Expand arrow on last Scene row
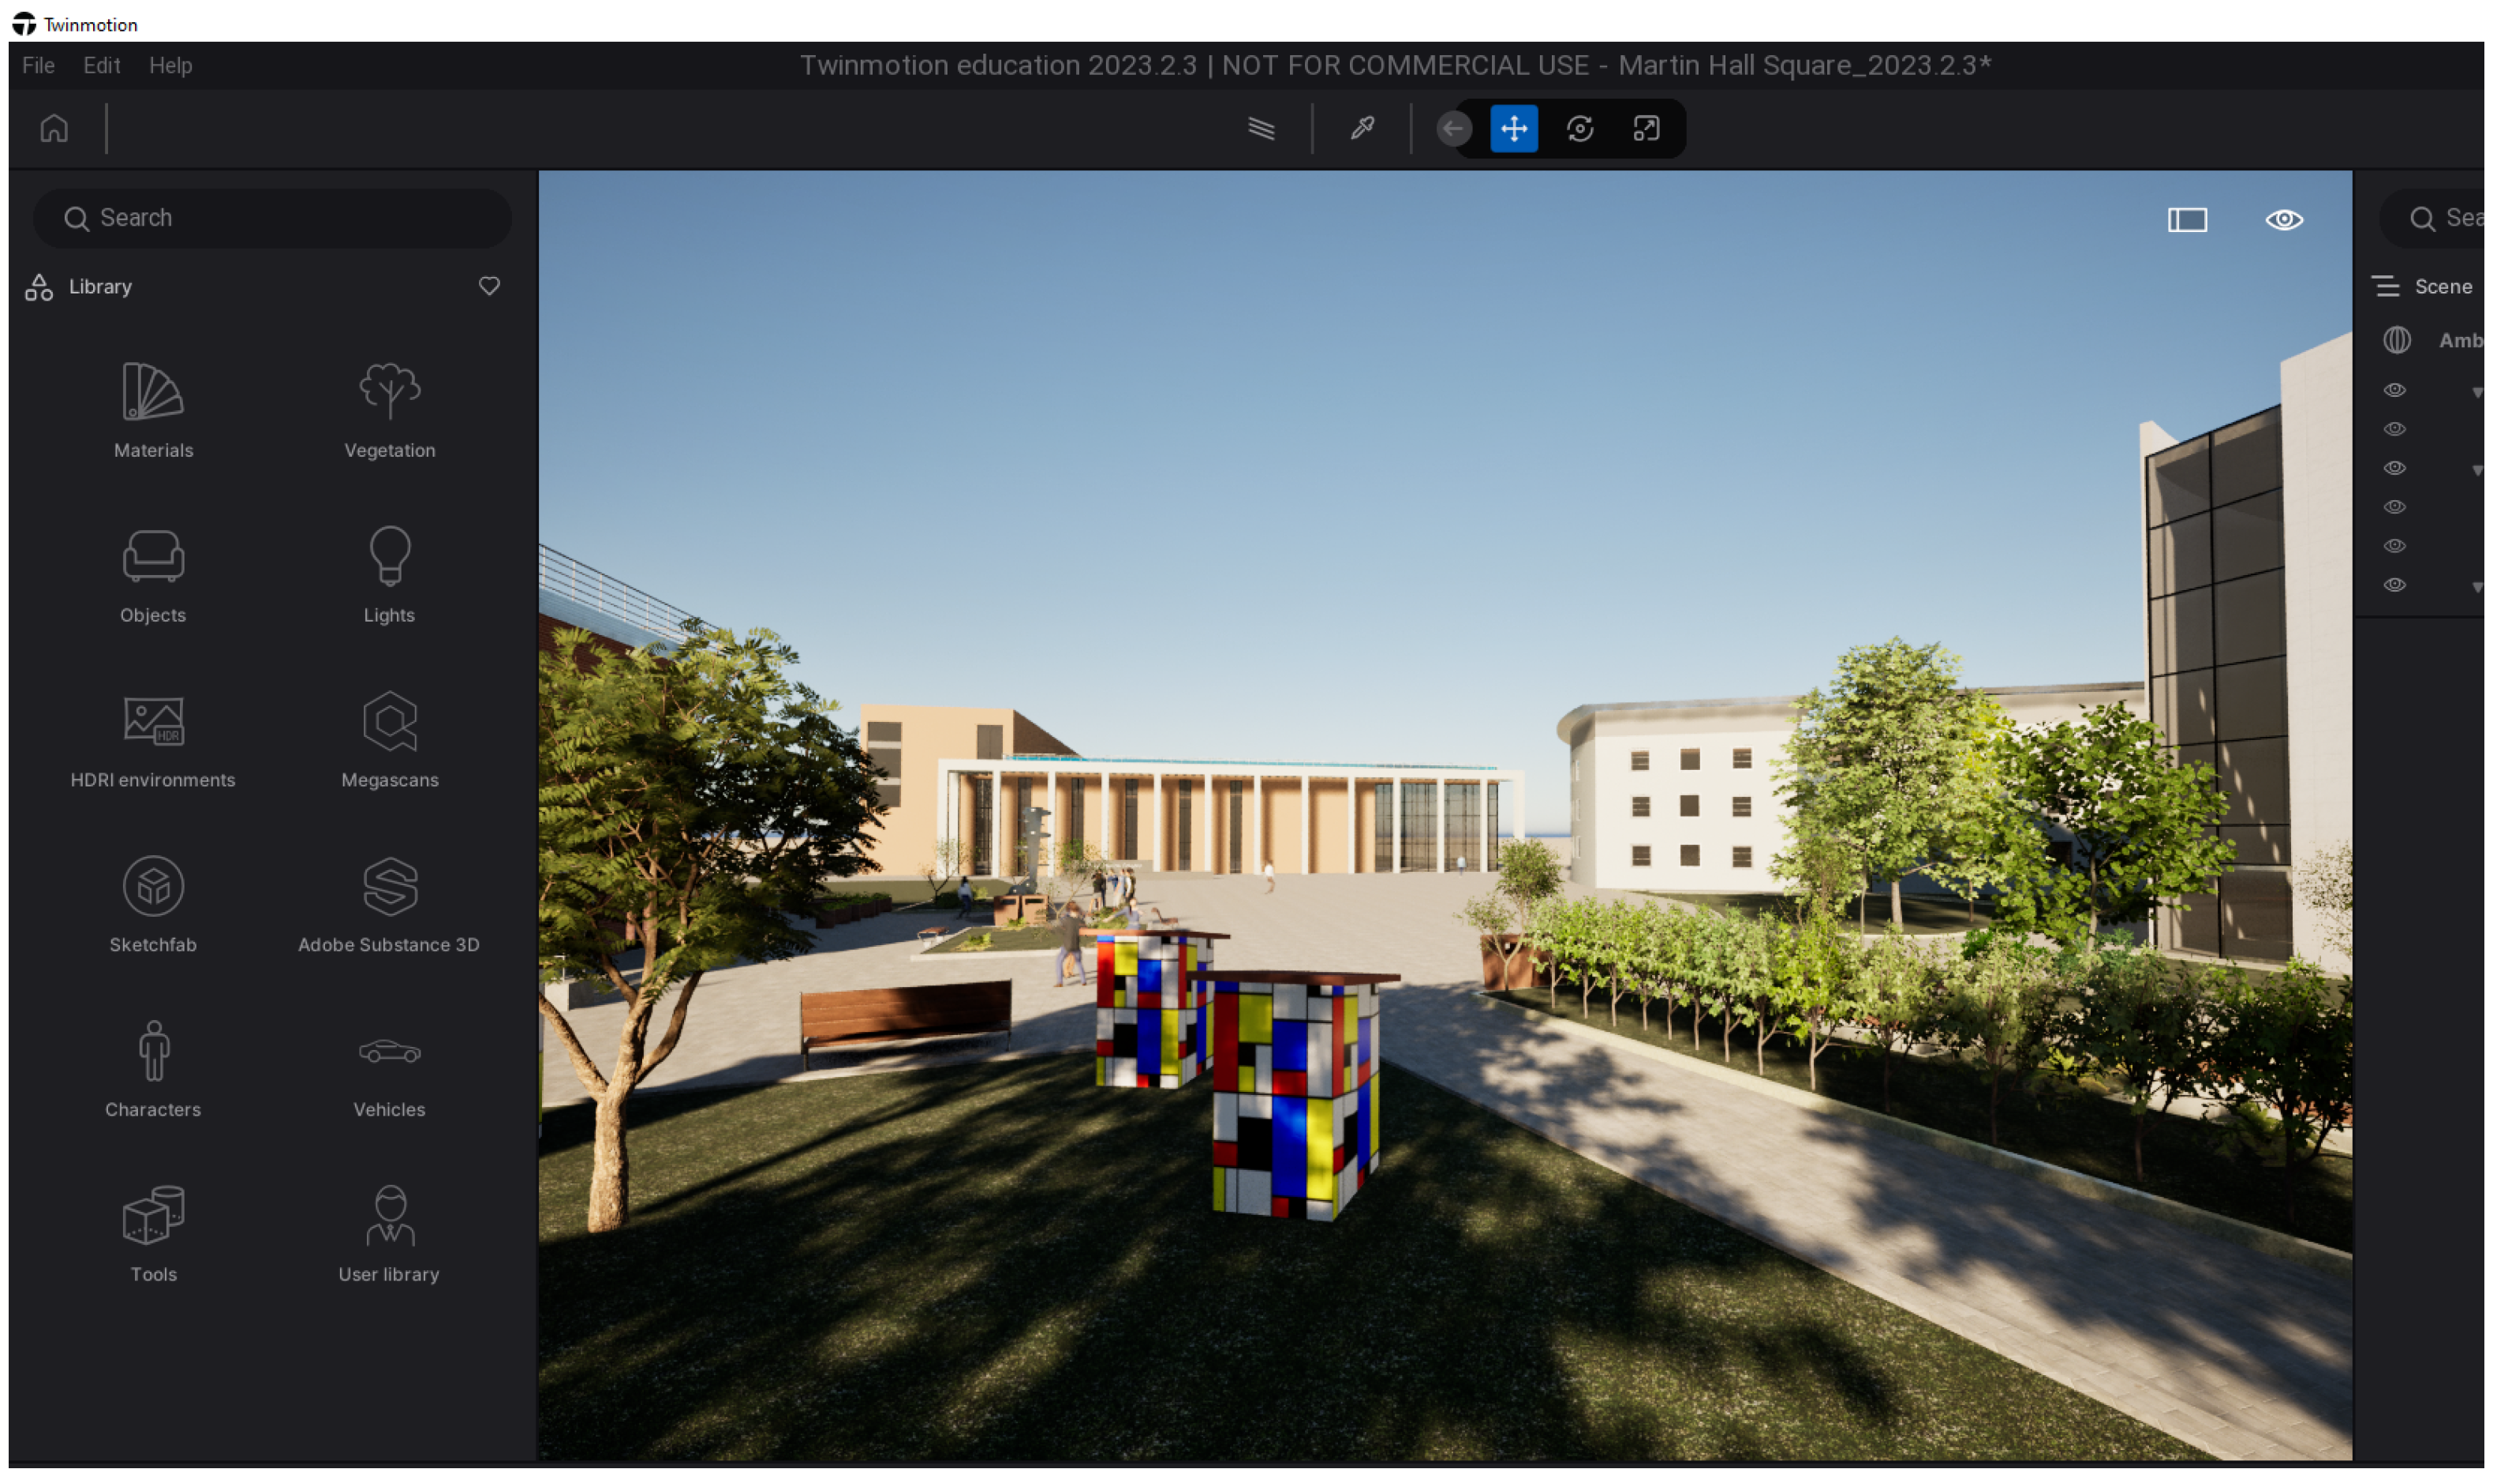The width and height of the screenshot is (2497, 1484). pyautogui.click(x=2478, y=588)
